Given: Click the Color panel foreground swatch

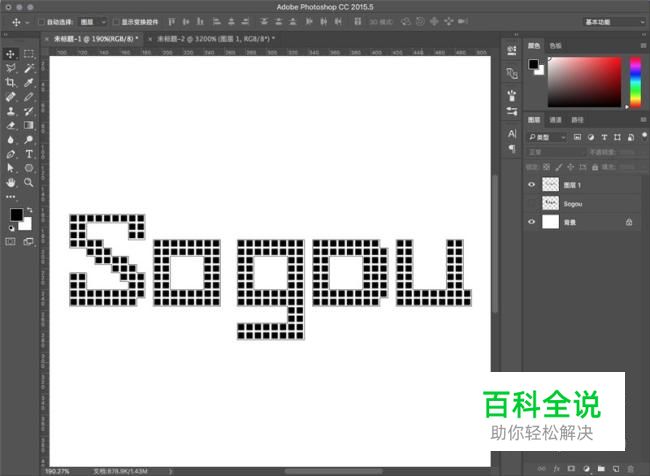Looking at the screenshot, I should pos(533,64).
